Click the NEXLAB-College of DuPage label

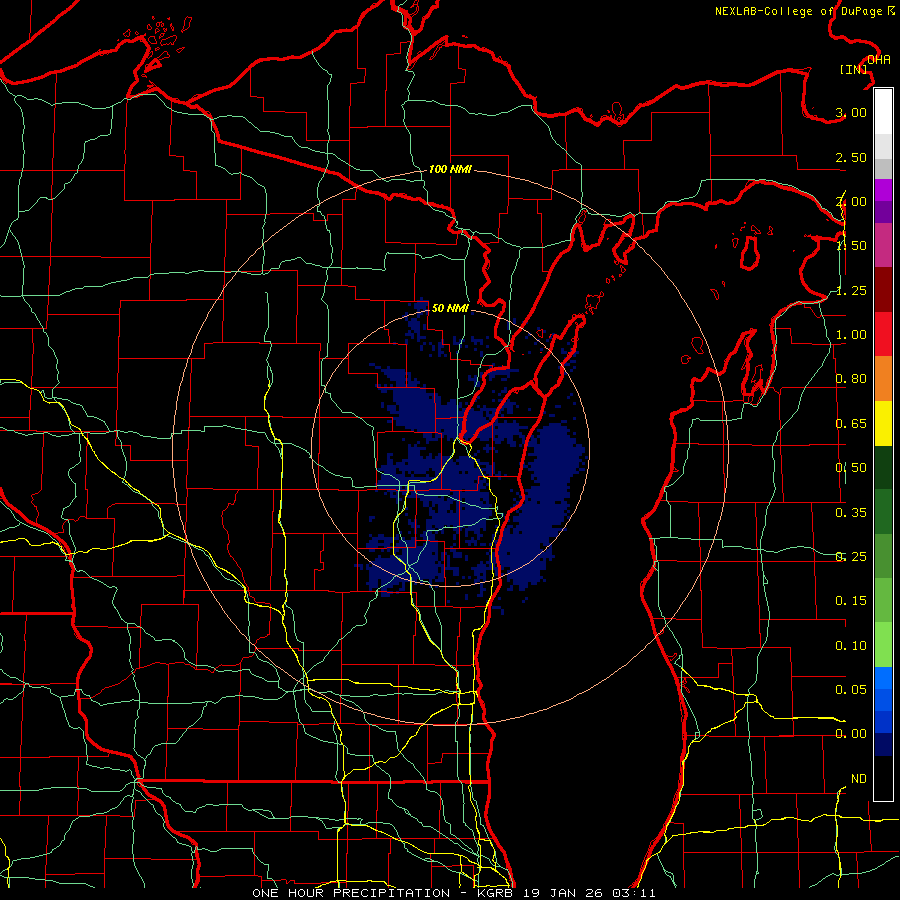(x=805, y=11)
